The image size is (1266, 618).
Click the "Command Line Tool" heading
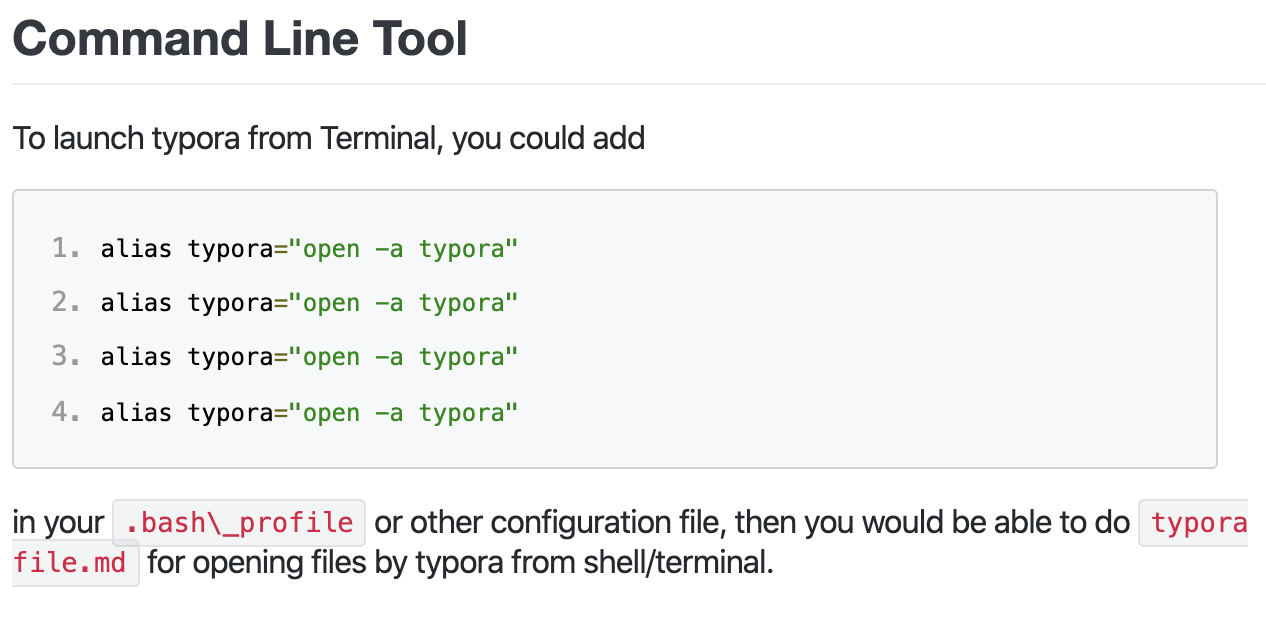[x=240, y=38]
